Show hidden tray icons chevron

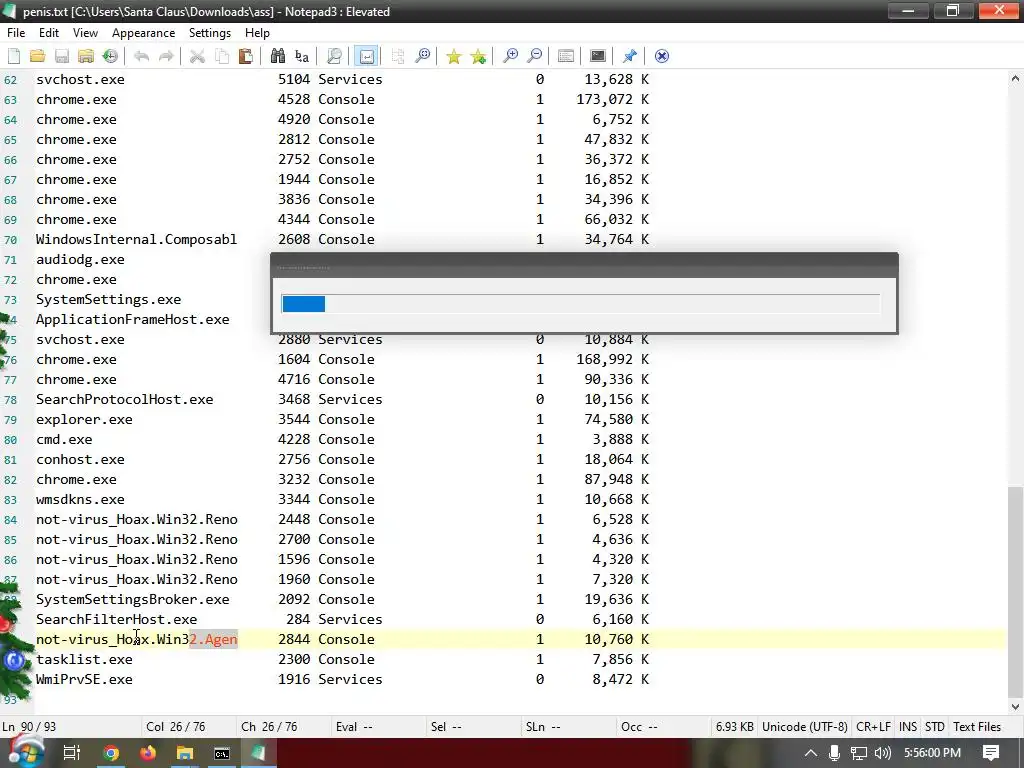point(810,753)
